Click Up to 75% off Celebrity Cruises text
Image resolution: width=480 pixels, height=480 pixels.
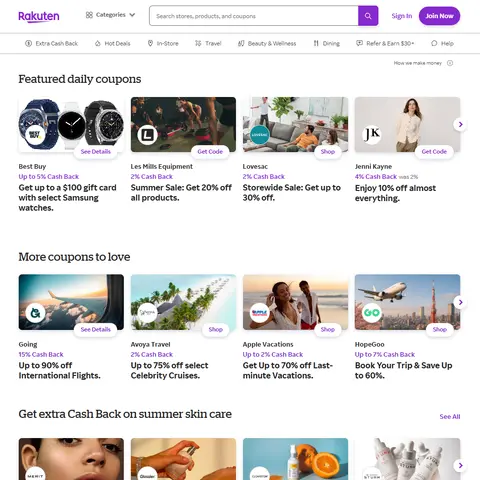coord(169,370)
